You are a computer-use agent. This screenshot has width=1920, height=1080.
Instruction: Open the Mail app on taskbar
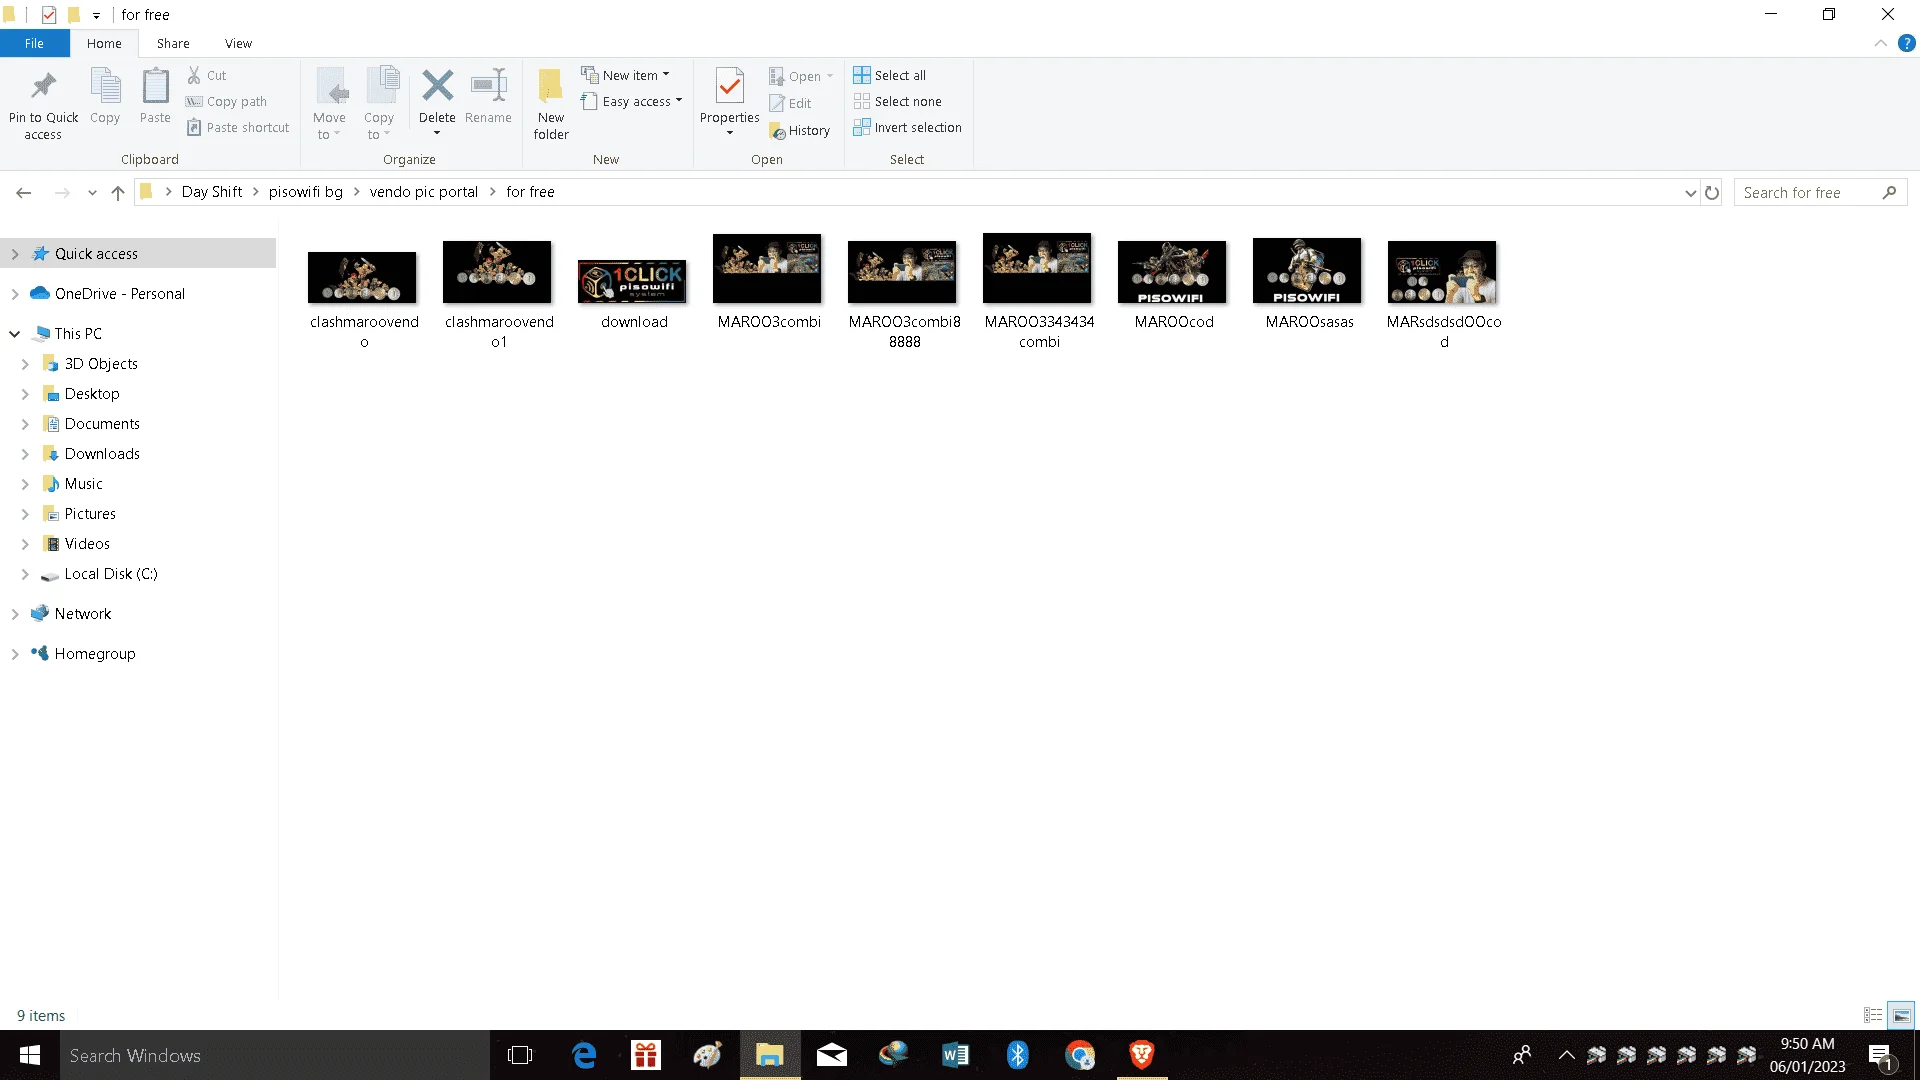point(831,1055)
